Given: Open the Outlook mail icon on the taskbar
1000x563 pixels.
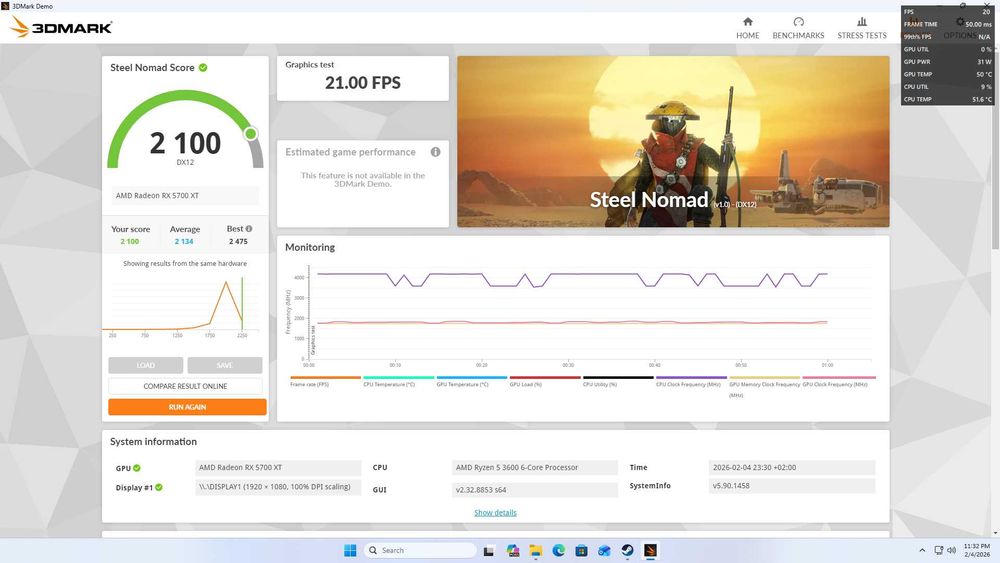Looking at the screenshot, I should 605,550.
